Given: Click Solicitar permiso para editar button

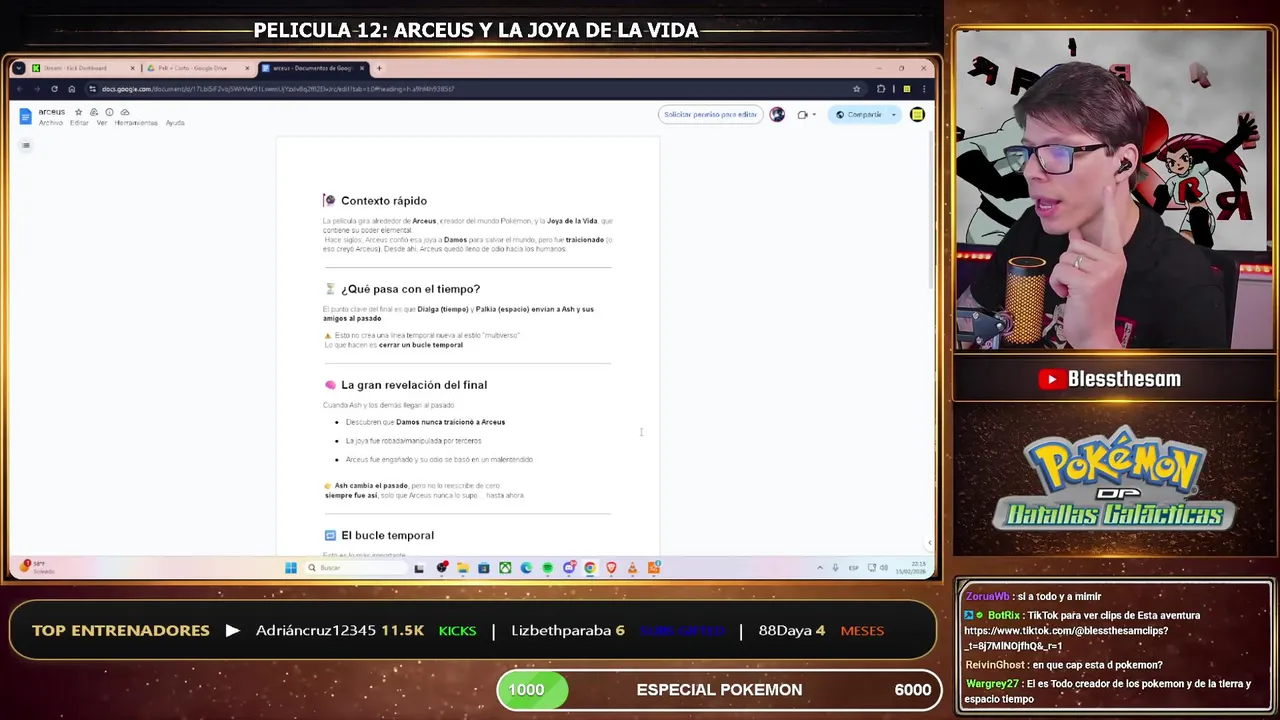Looking at the screenshot, I should (710, 114).
